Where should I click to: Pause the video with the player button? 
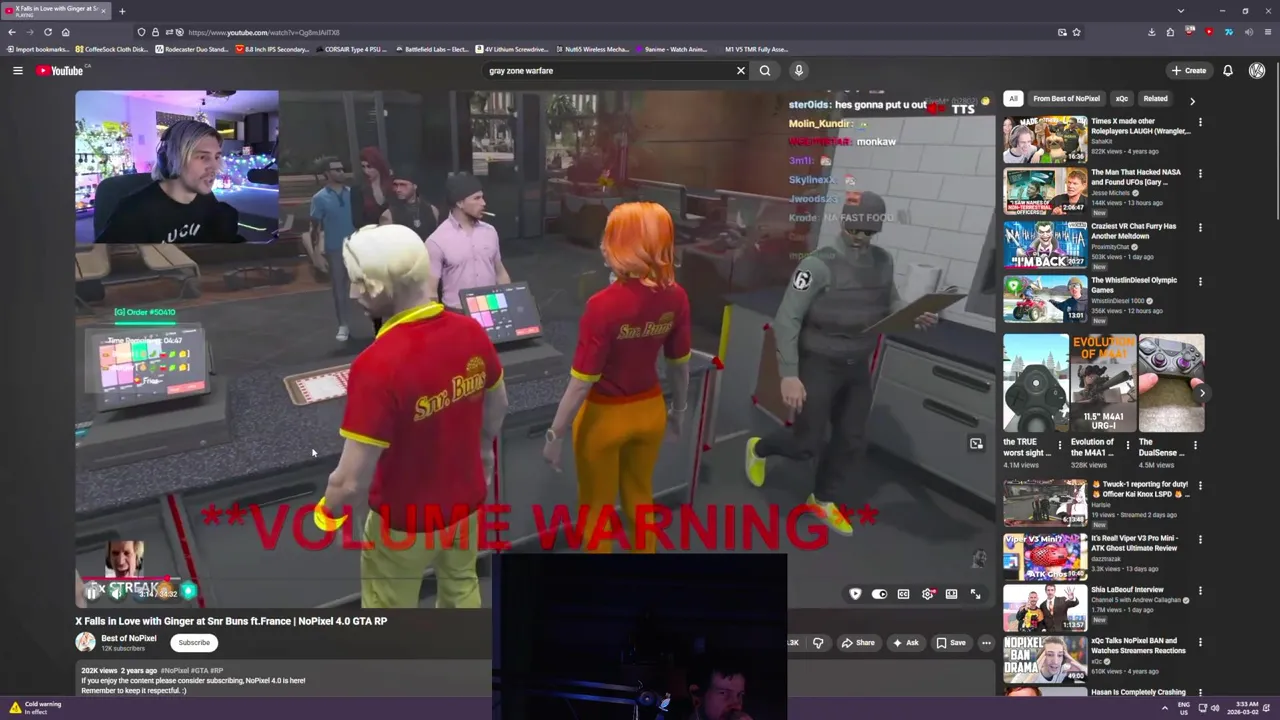pos(92,593)
